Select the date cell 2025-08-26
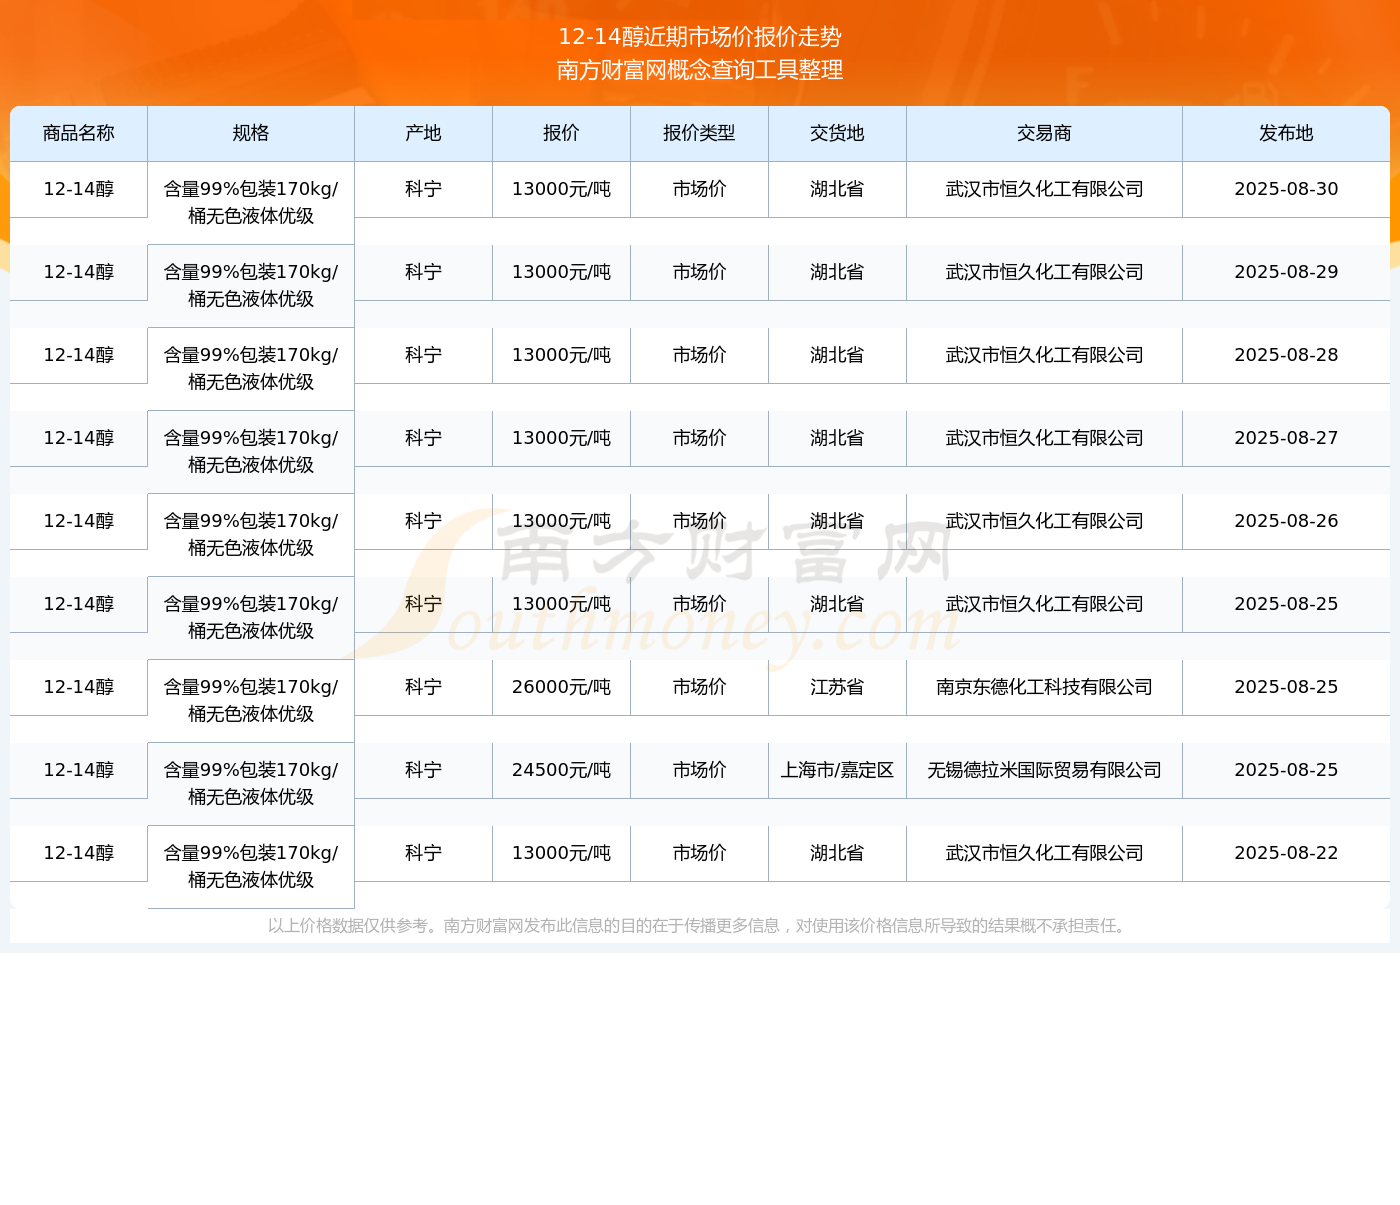 coord(1286,521)
